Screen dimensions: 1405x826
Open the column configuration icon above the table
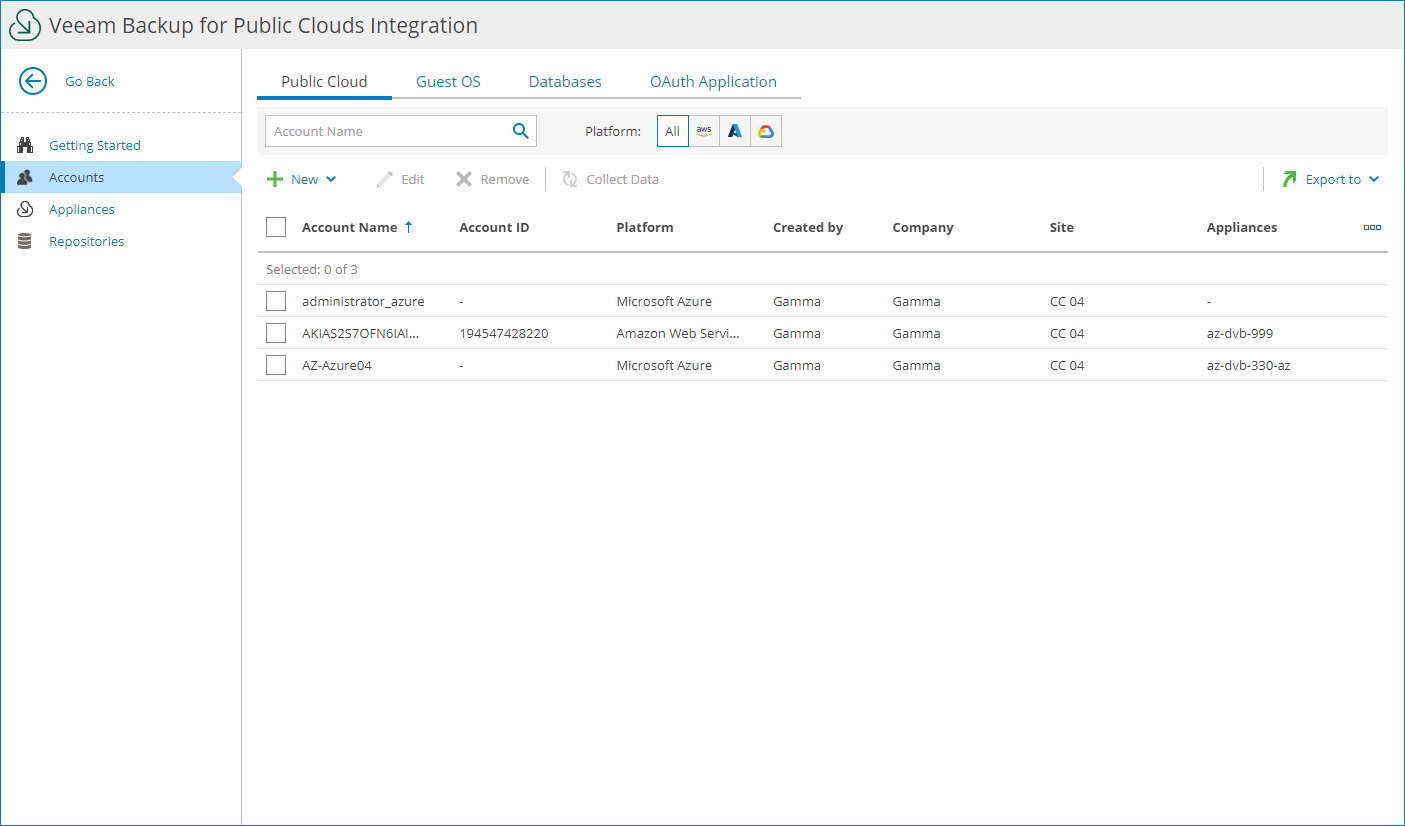[x=1372, y=227]
